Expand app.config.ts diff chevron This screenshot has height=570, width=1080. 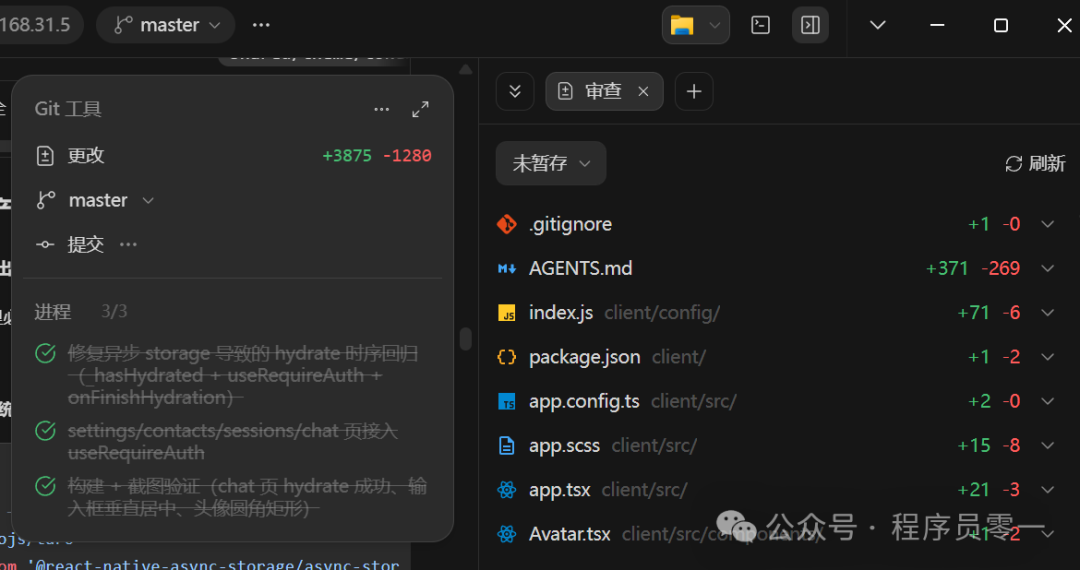click(1048, 401)
